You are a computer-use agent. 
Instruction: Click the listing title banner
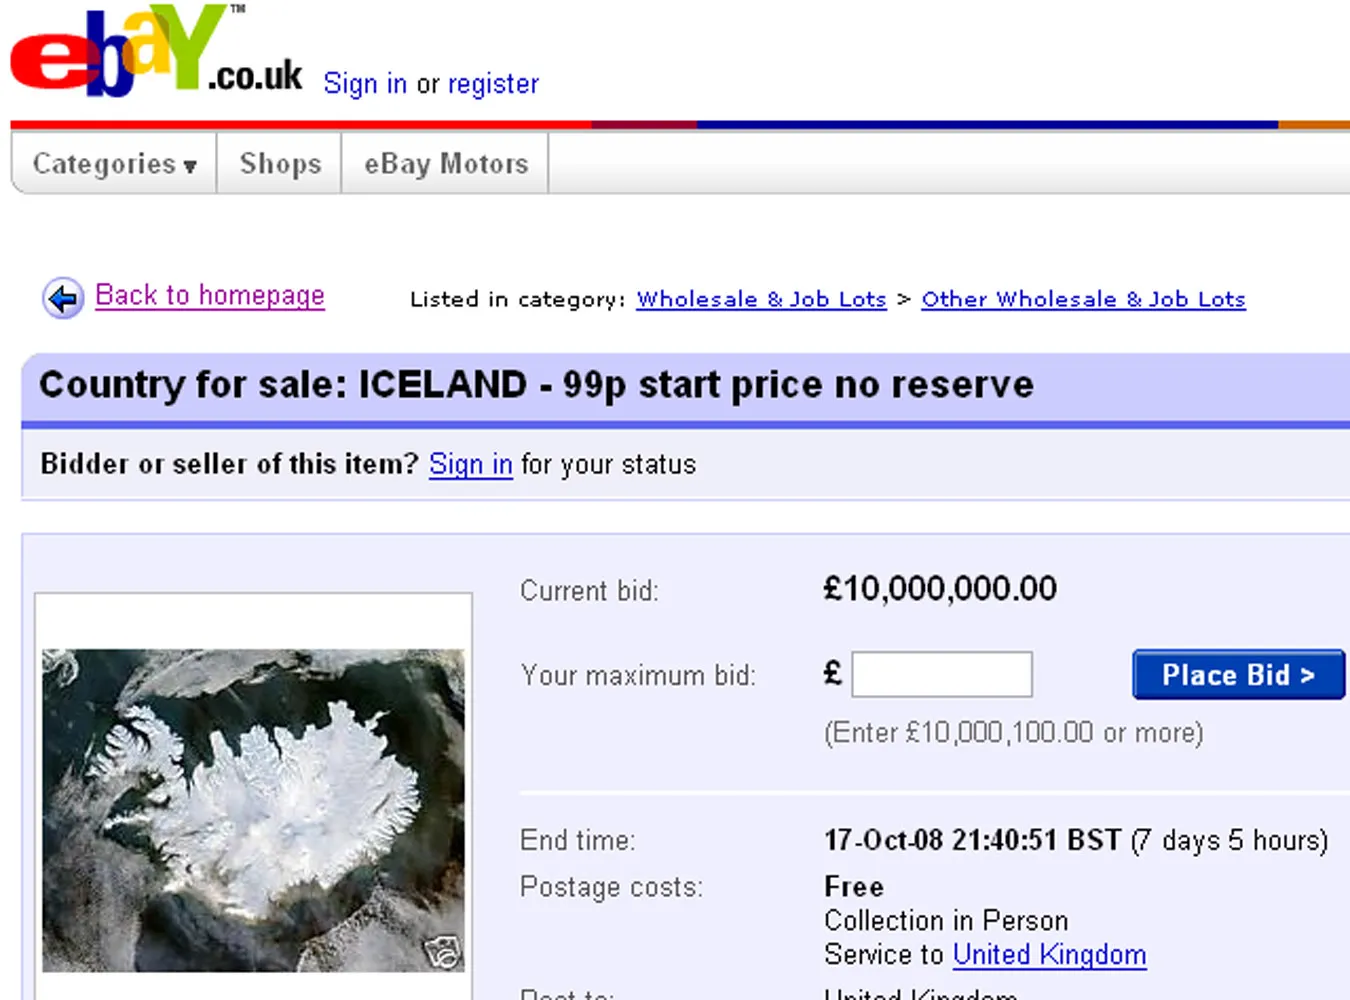[x=535, y=385]
